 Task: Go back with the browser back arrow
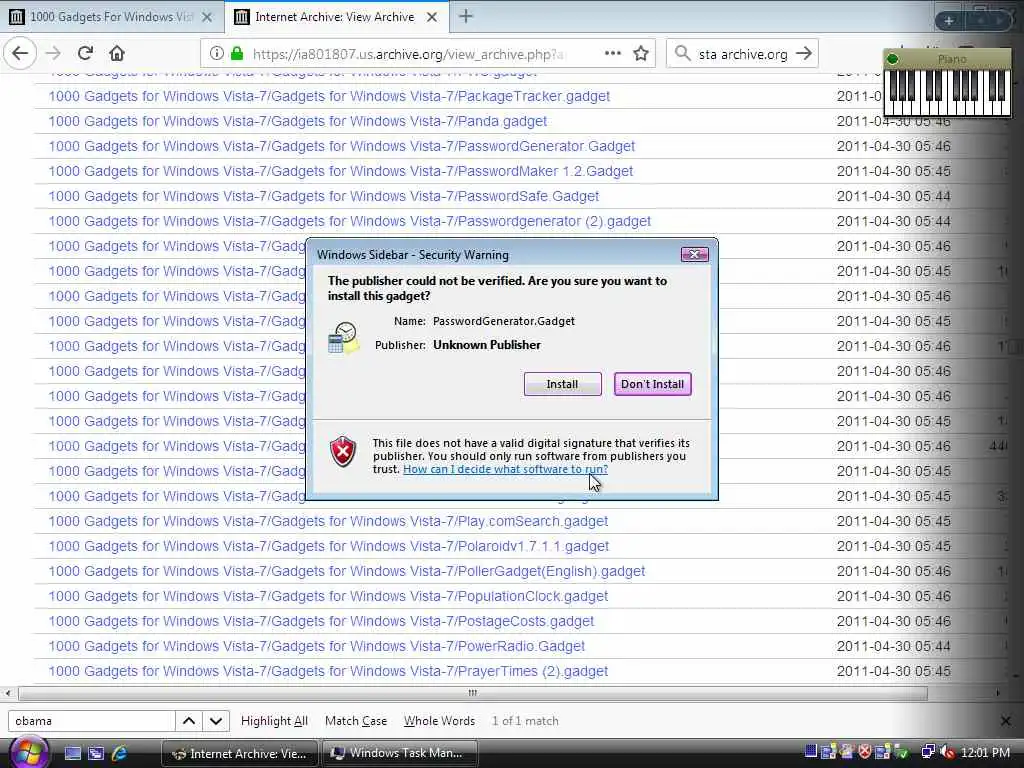coord(20,54)
